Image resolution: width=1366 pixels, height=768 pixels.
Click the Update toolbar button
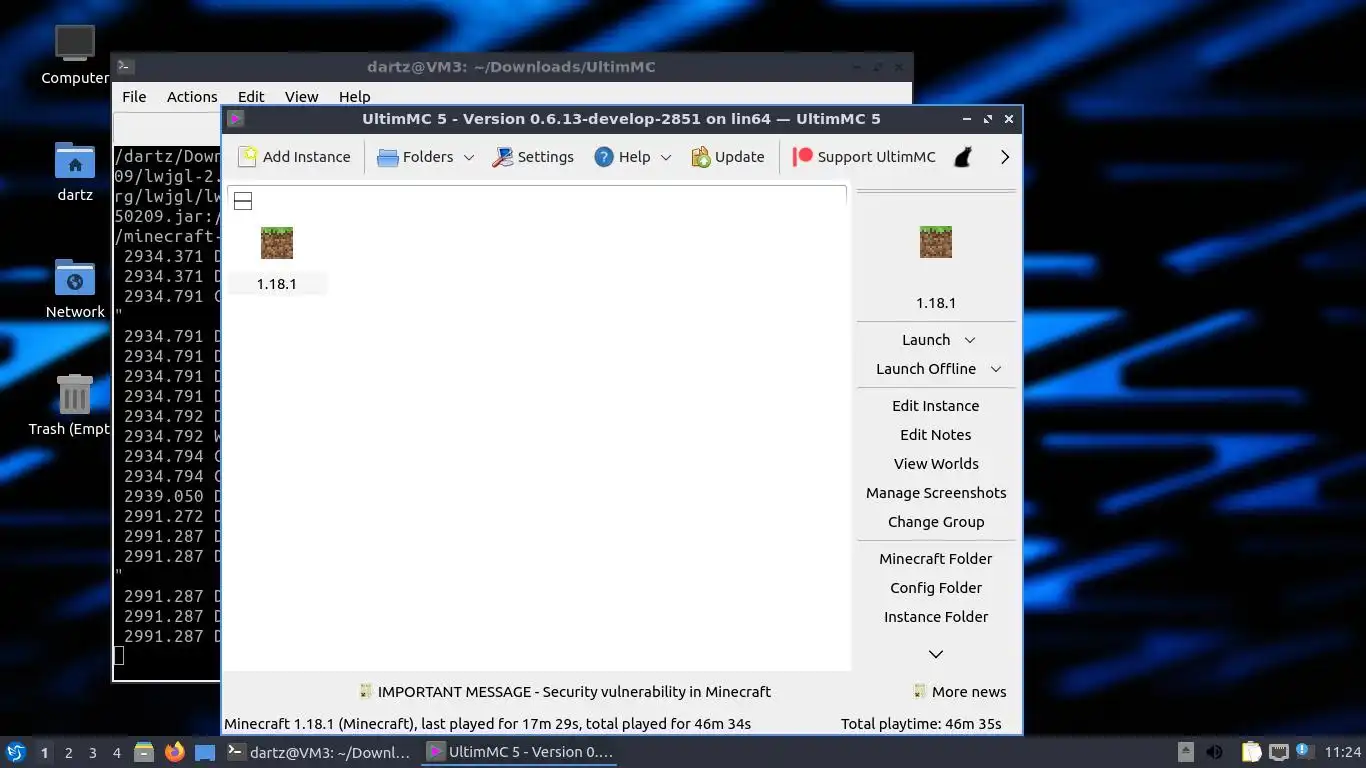pos(728,157)
